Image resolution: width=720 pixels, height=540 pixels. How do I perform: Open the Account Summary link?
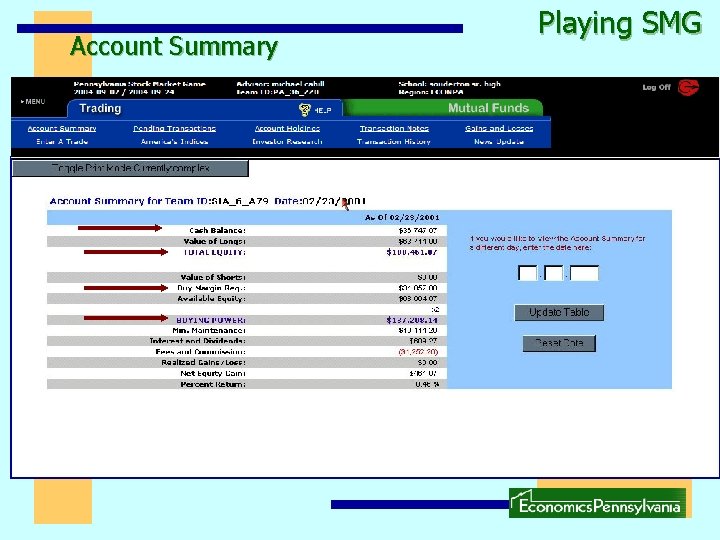[62, 129]
